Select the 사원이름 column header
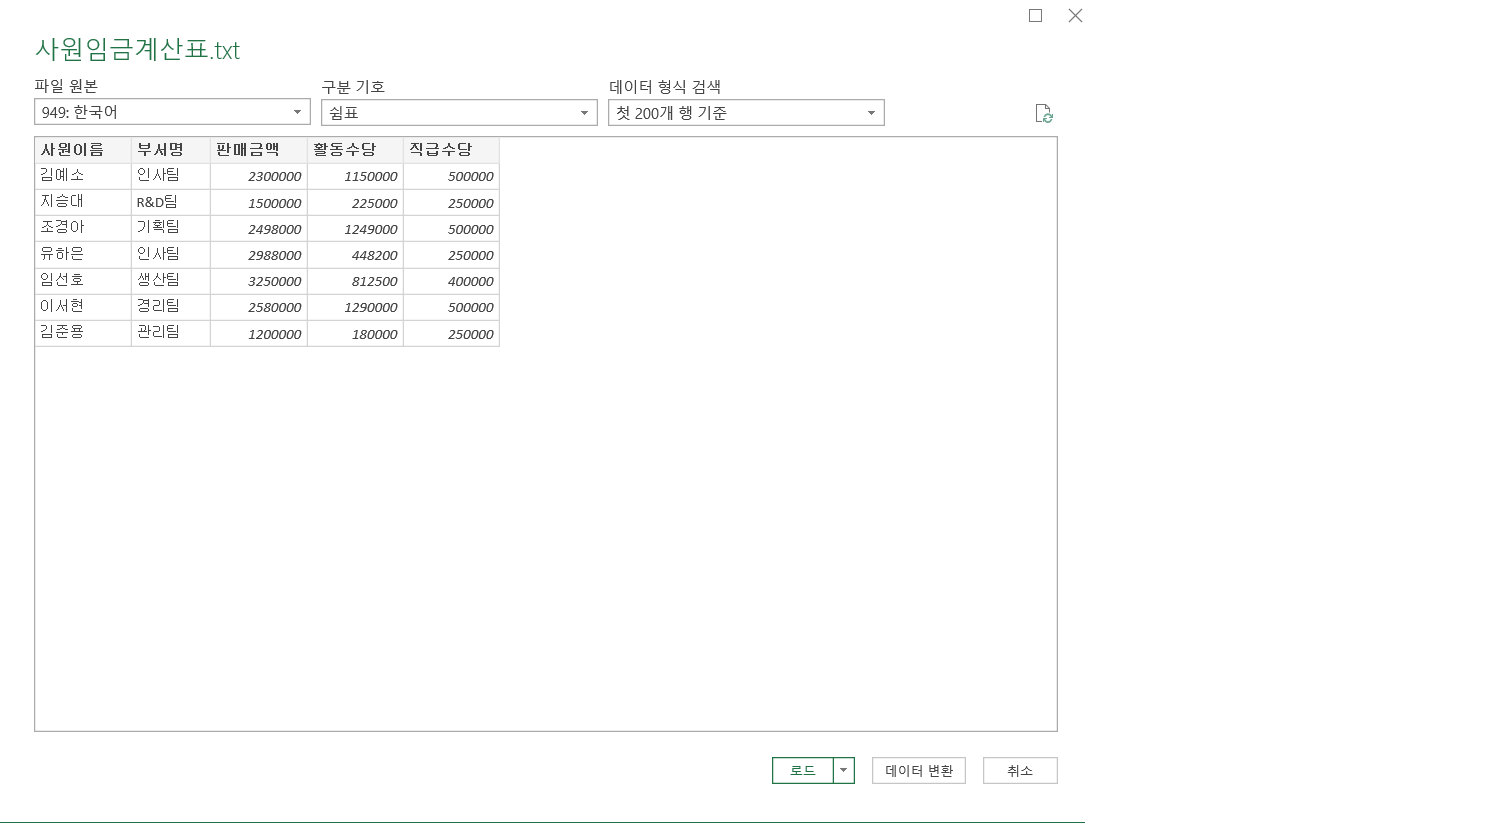Screen dimensions: 1500x823 (x=83, y=150)
